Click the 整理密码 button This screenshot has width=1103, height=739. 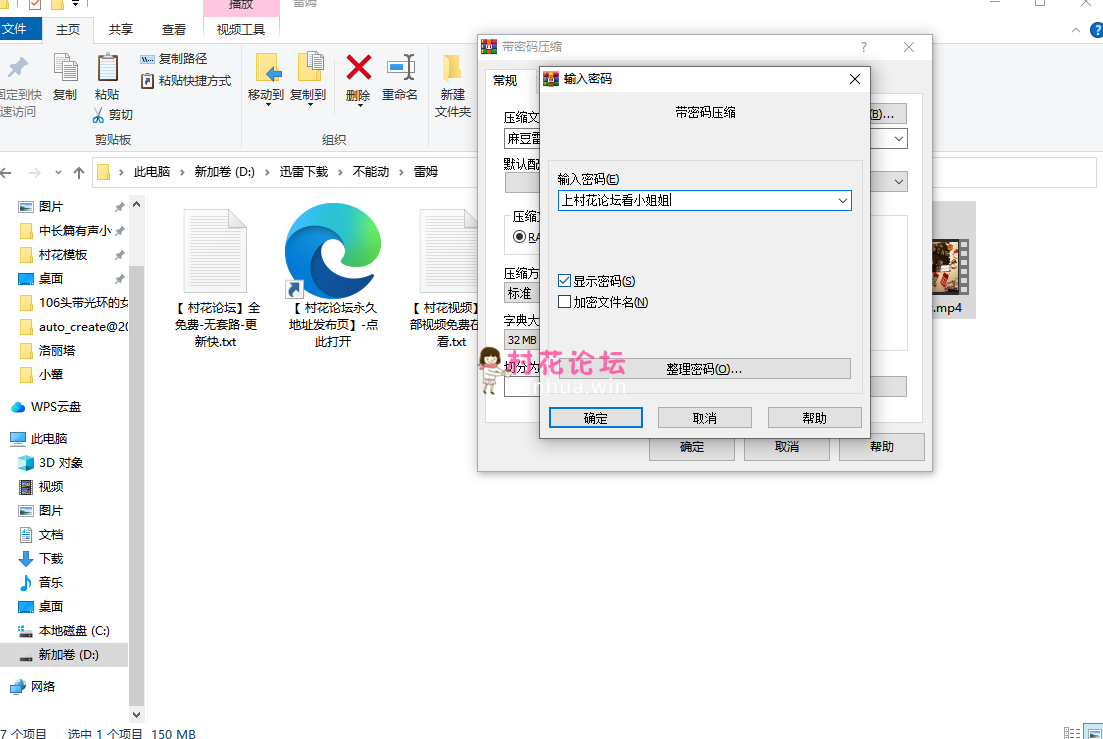(703, 368)
